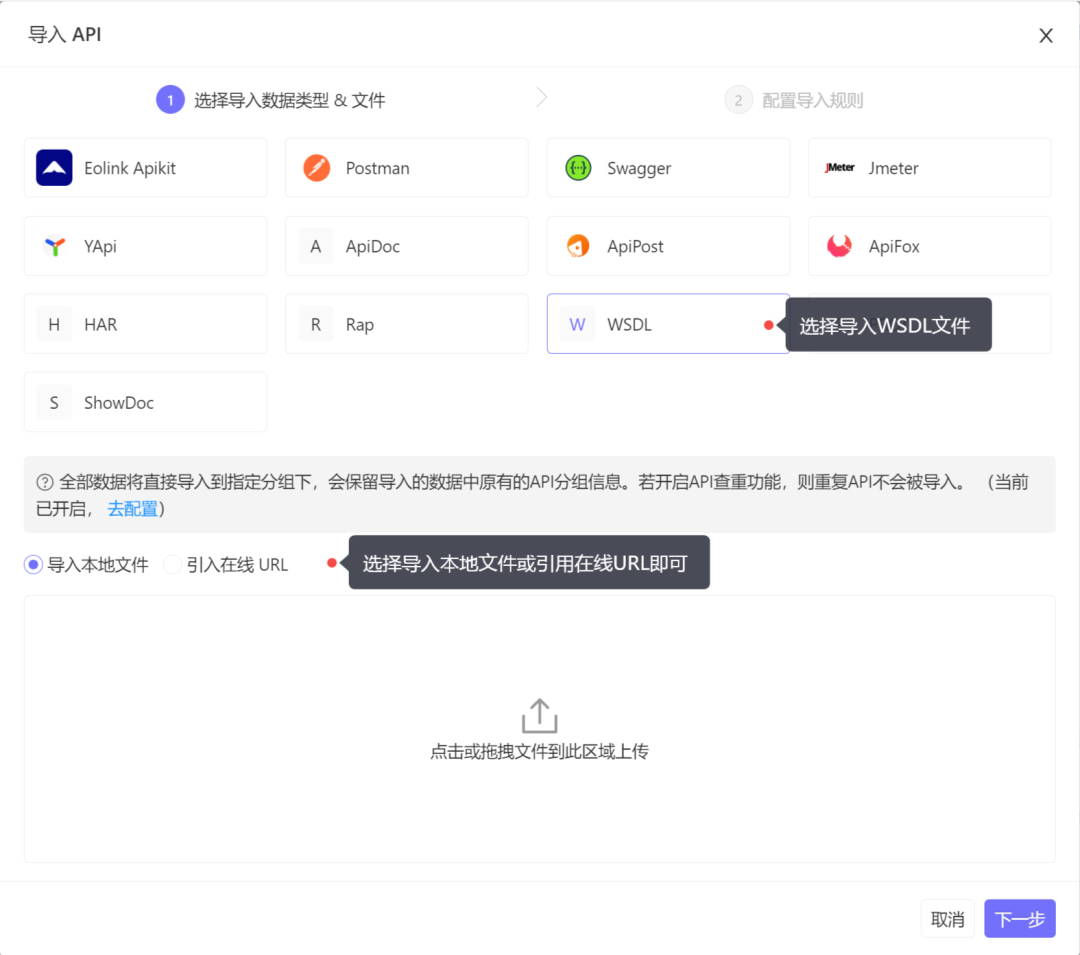Choose the ShowDoc import type

pyautogui.click(x=145, y=403)
